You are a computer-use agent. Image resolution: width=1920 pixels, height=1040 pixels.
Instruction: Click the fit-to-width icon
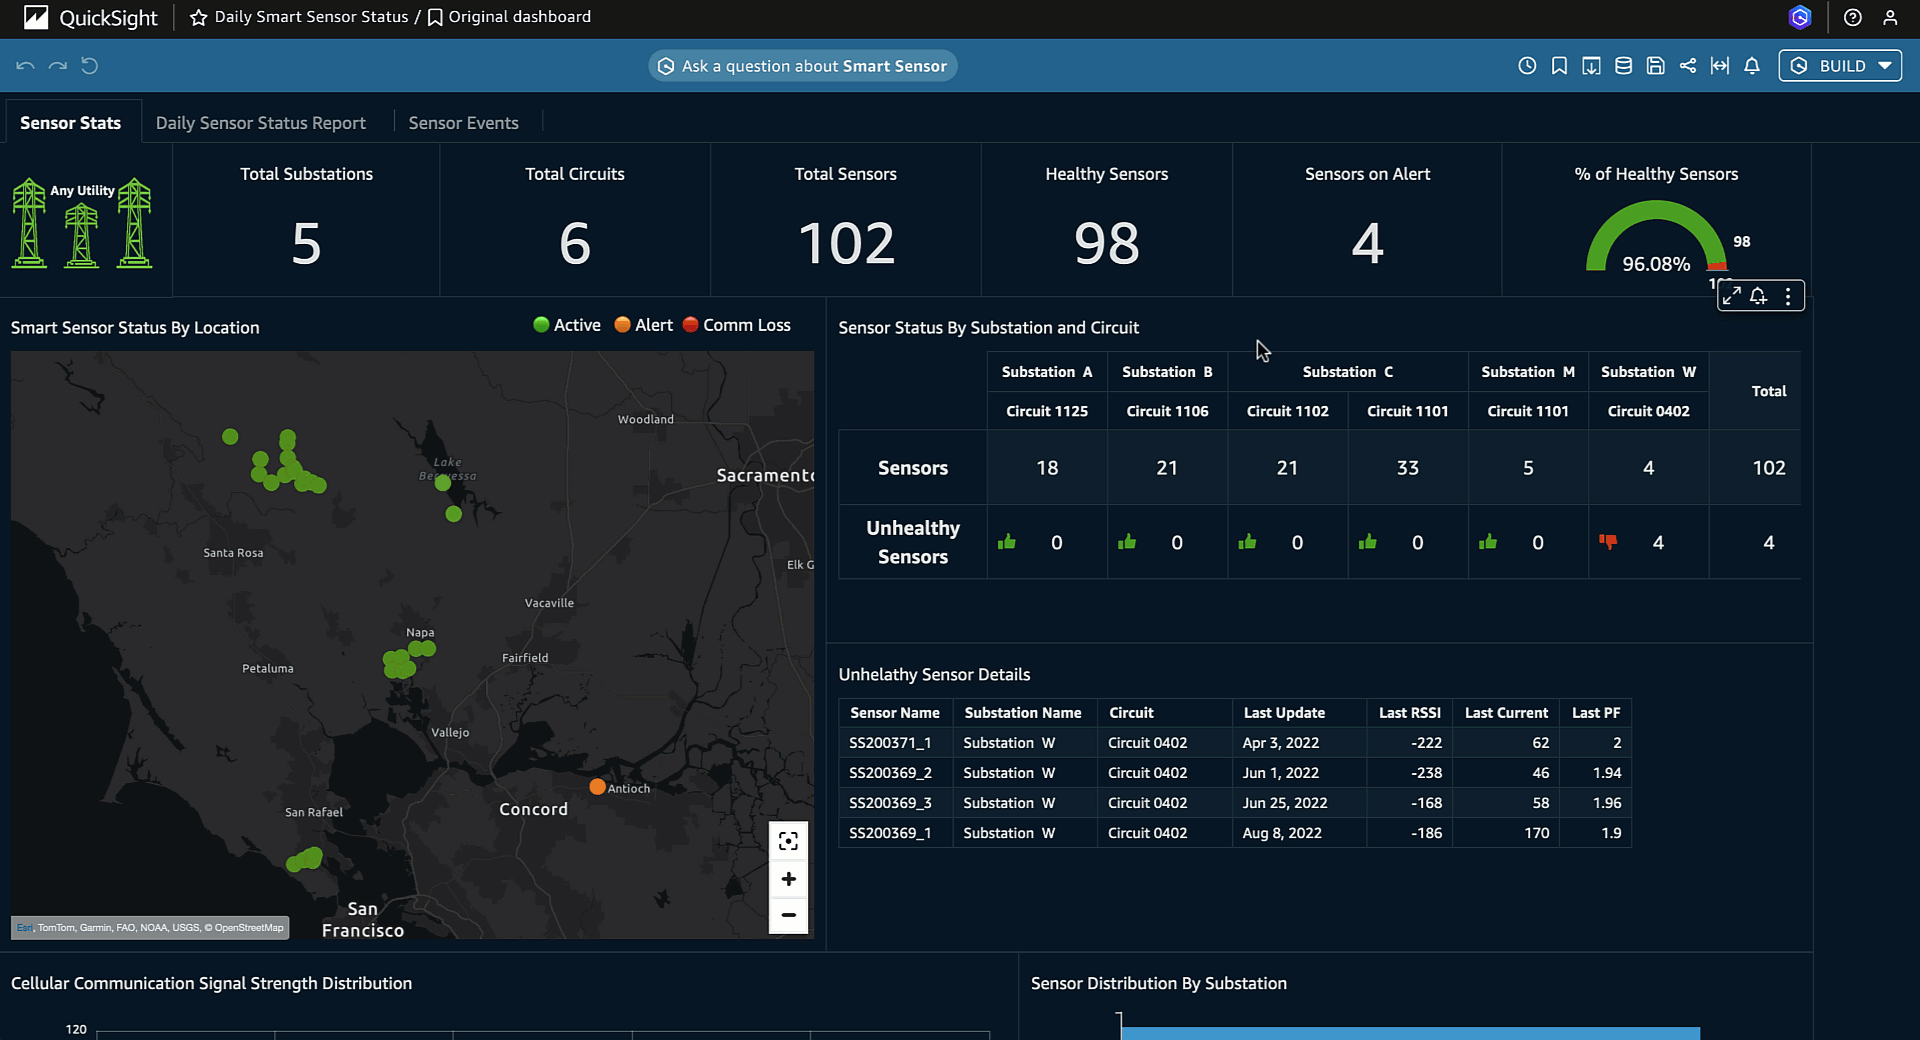pyautogui.click(x=1720, y=66)
